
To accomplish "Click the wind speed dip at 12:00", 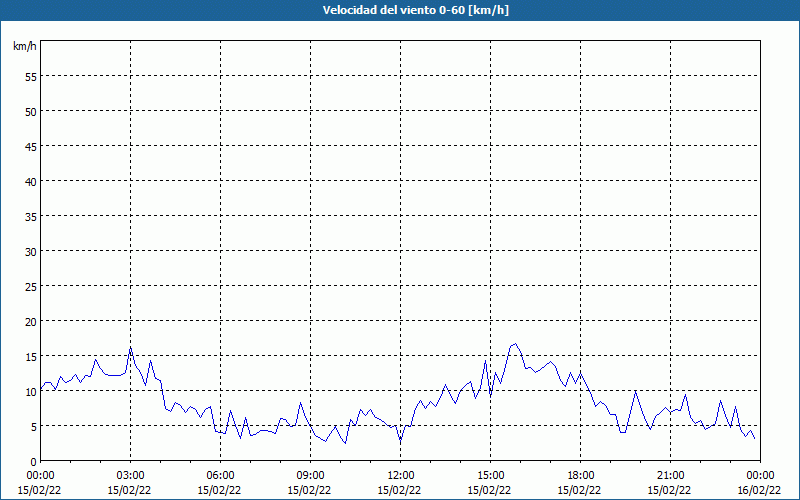I will coord(401,440).
